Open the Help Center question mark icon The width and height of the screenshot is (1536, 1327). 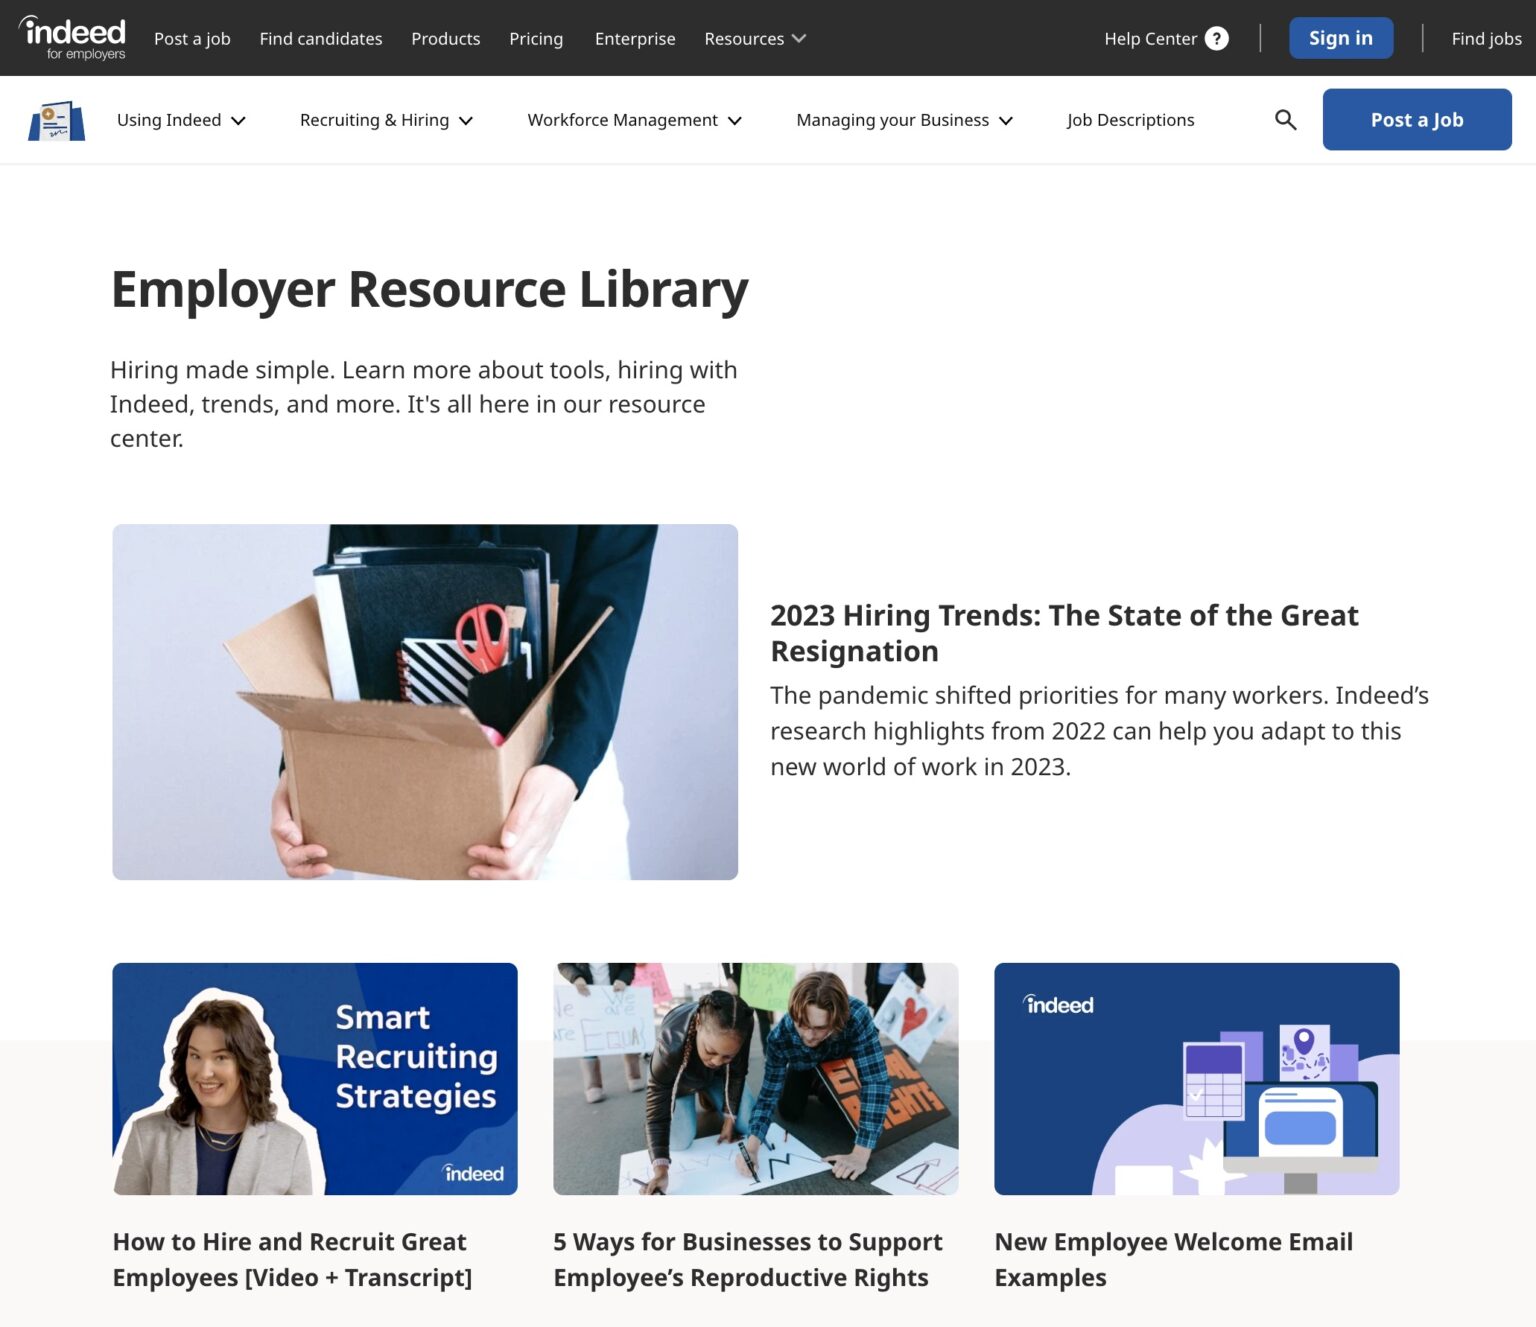[x=1216, y=38]
